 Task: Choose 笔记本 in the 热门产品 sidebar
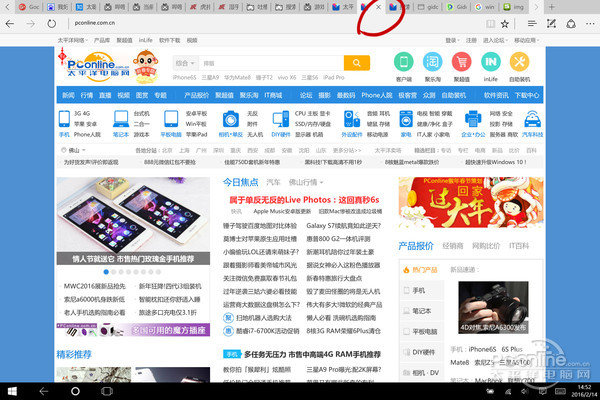pos(422,311)
